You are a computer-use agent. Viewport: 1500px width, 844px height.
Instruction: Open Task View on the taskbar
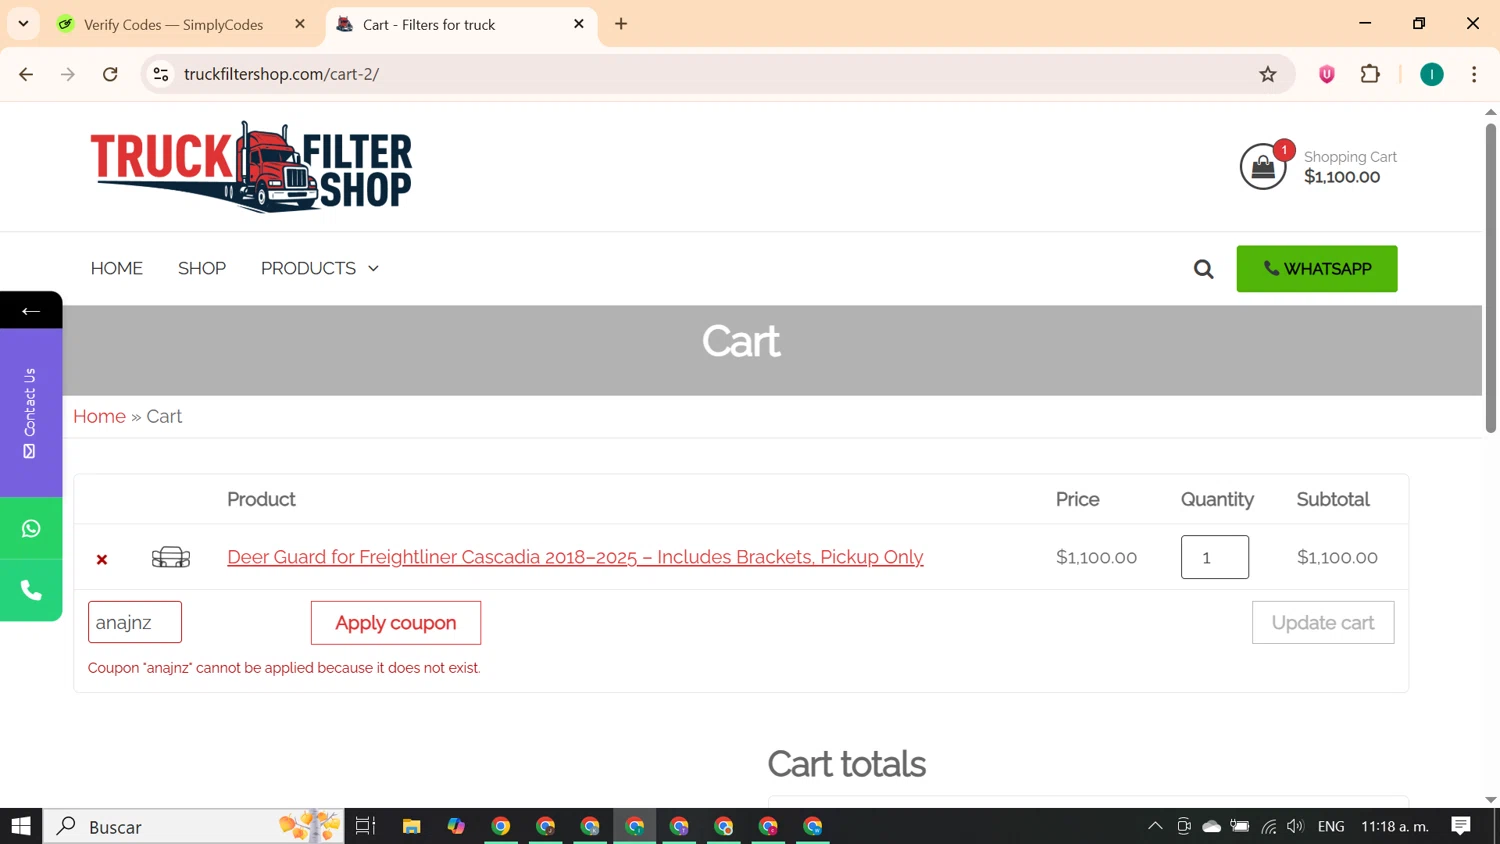pos(365,826)
